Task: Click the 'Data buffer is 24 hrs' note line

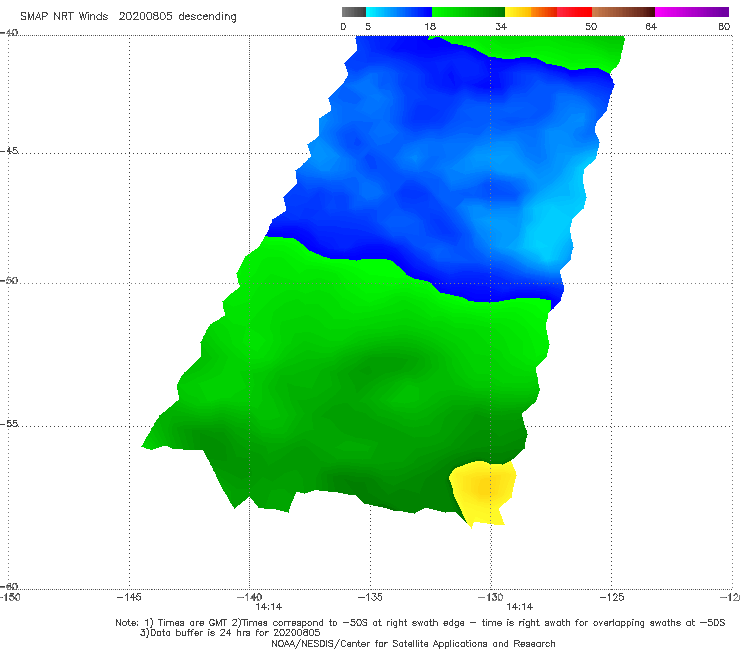Action: 230,633
